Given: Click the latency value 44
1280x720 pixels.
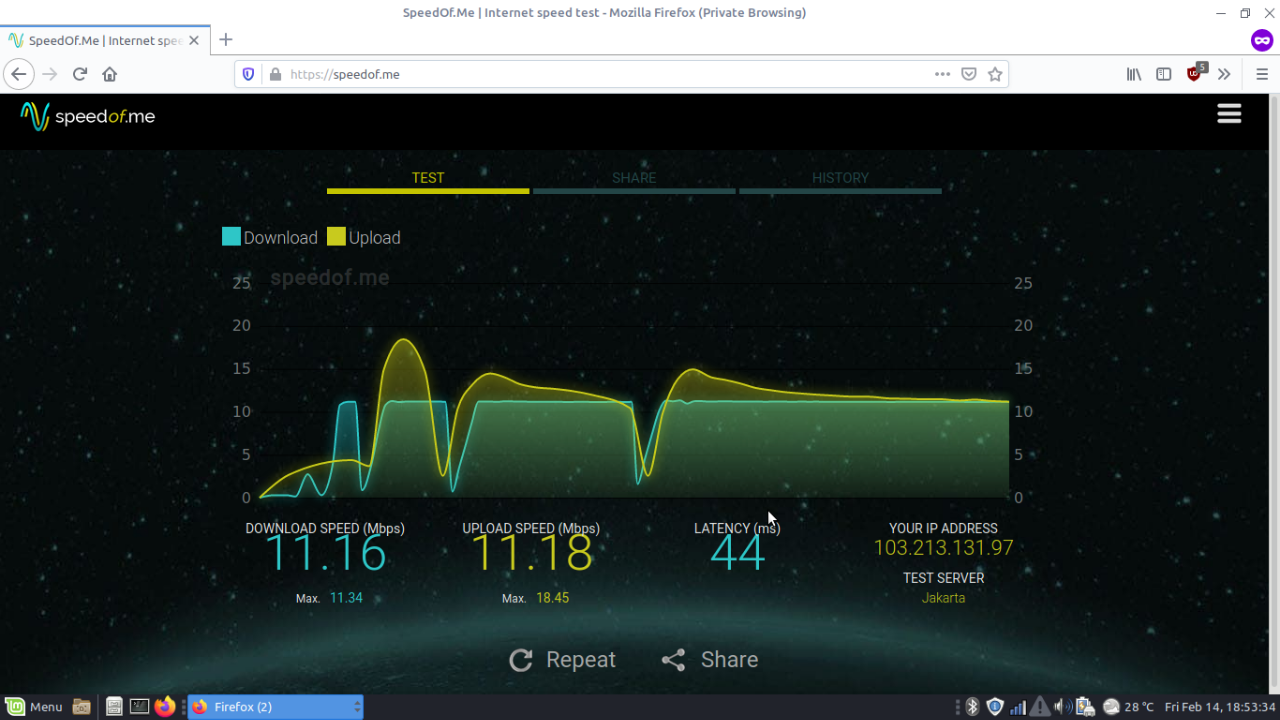Looking at the screenshot, I should 738,553.
